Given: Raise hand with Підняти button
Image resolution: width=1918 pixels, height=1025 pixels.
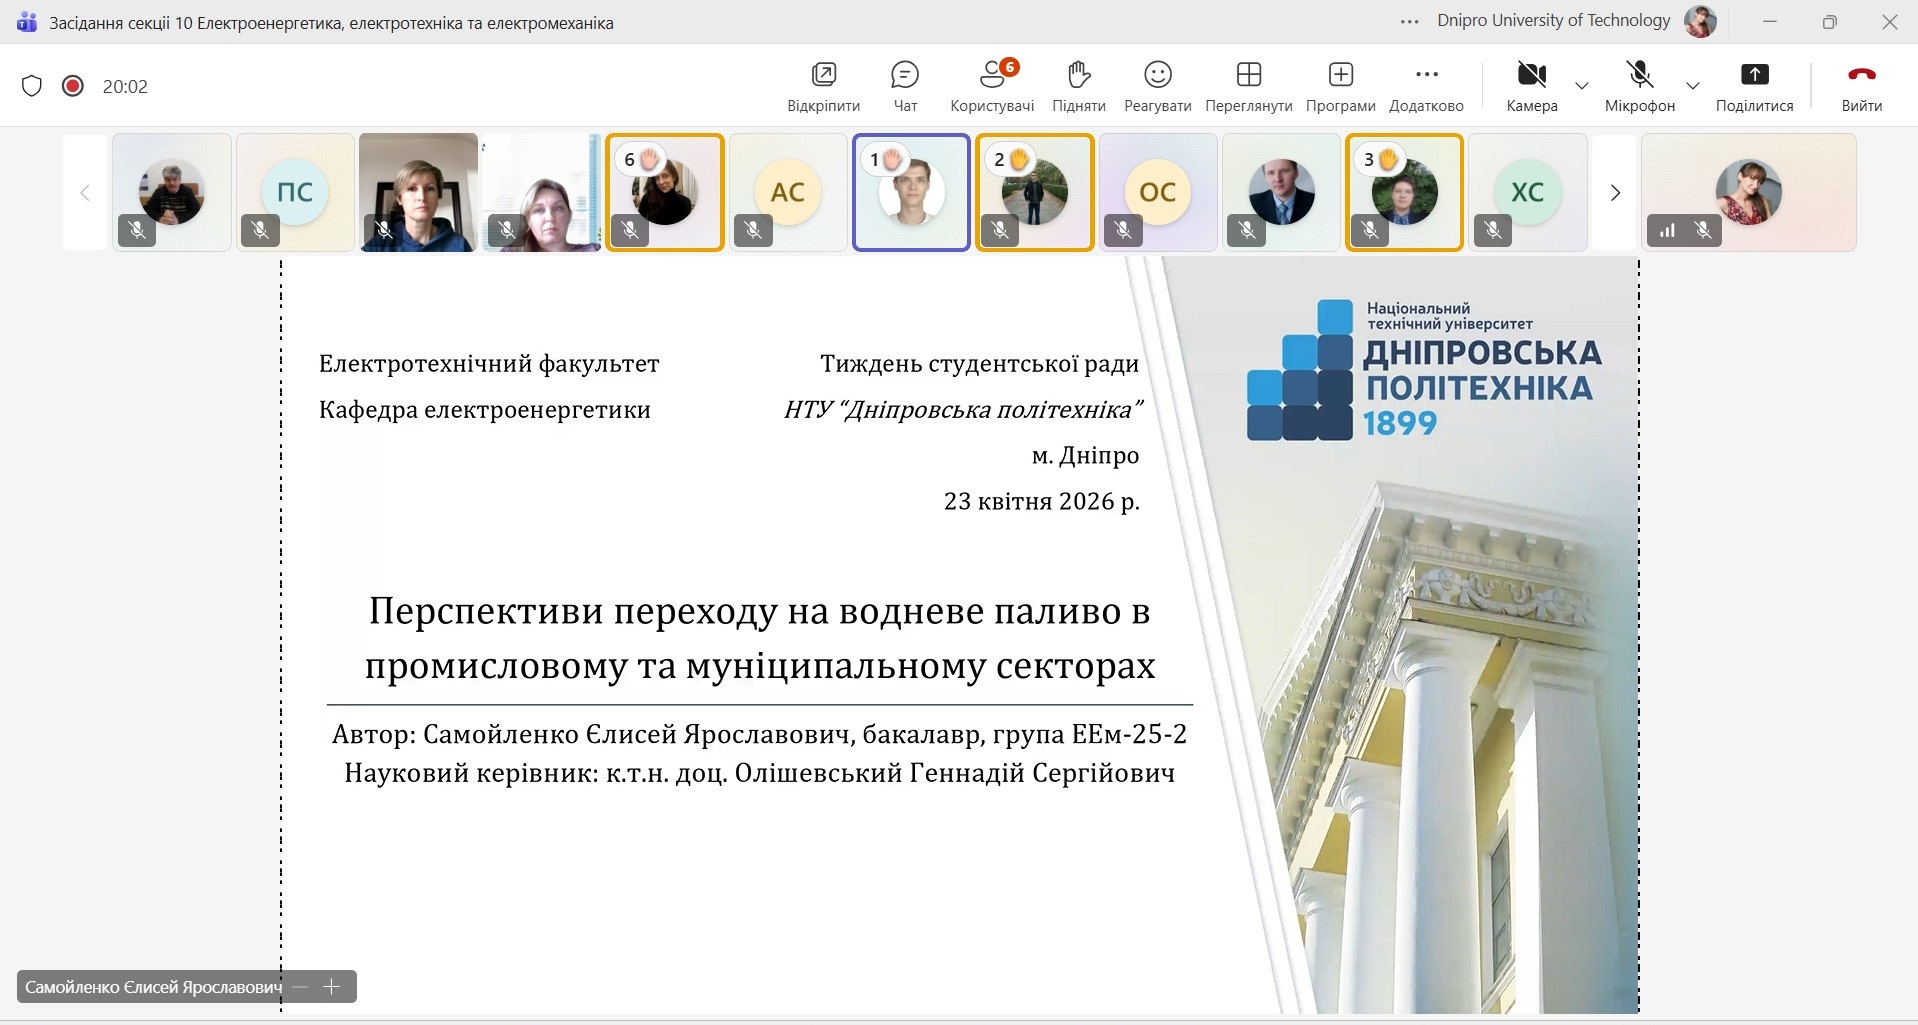Looking at the screenshot, I should click(1078, 85).
